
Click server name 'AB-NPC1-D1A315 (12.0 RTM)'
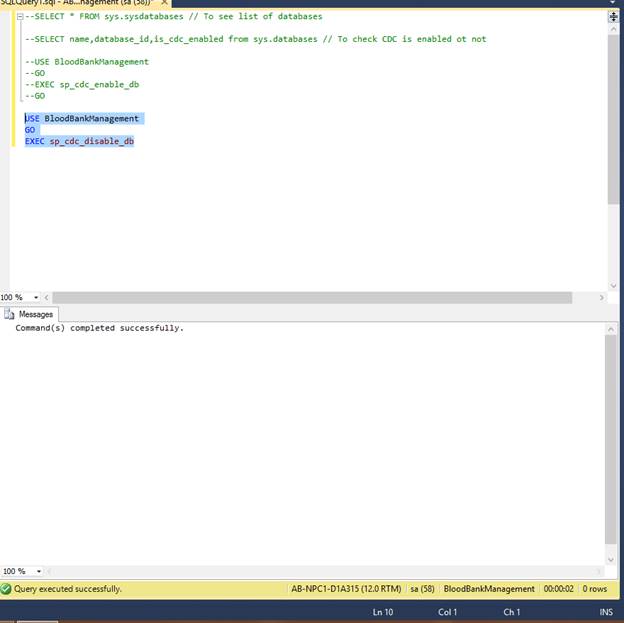click(346, 589)
